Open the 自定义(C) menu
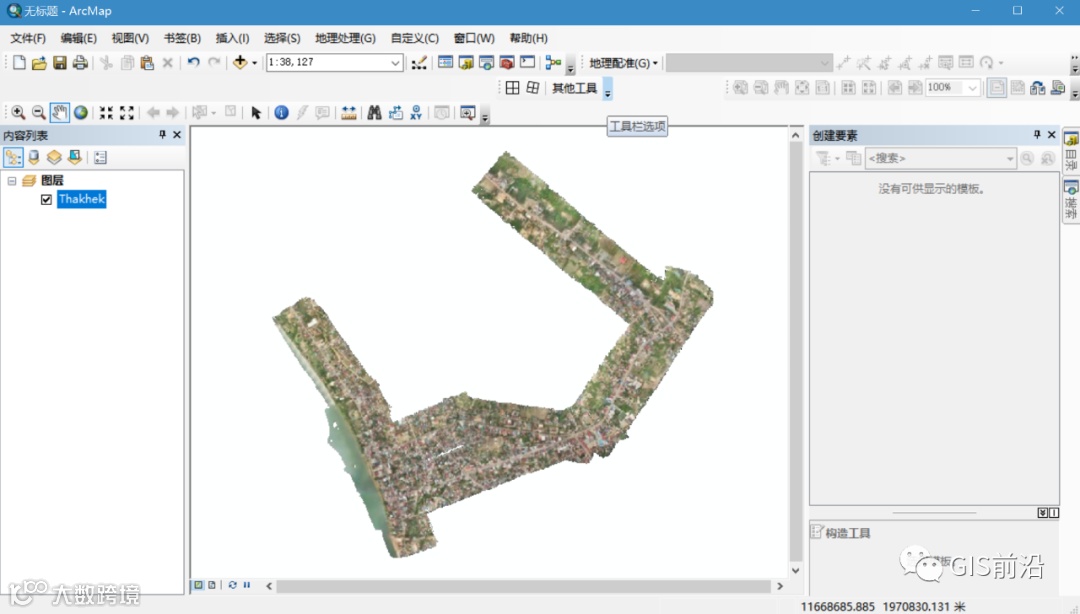The height and width of the screenshot is (614, 1080). tap(414, 38)
